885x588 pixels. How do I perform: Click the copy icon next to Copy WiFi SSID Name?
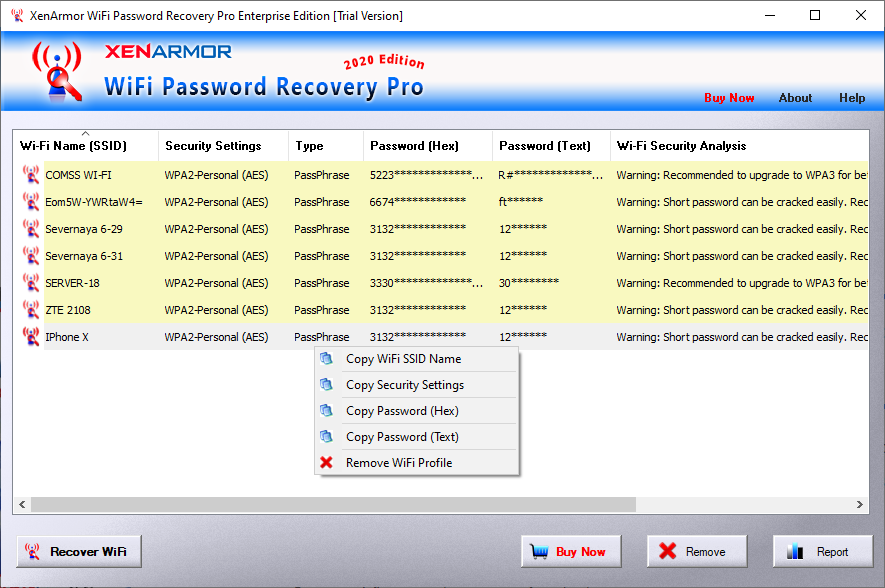point(326,358)
